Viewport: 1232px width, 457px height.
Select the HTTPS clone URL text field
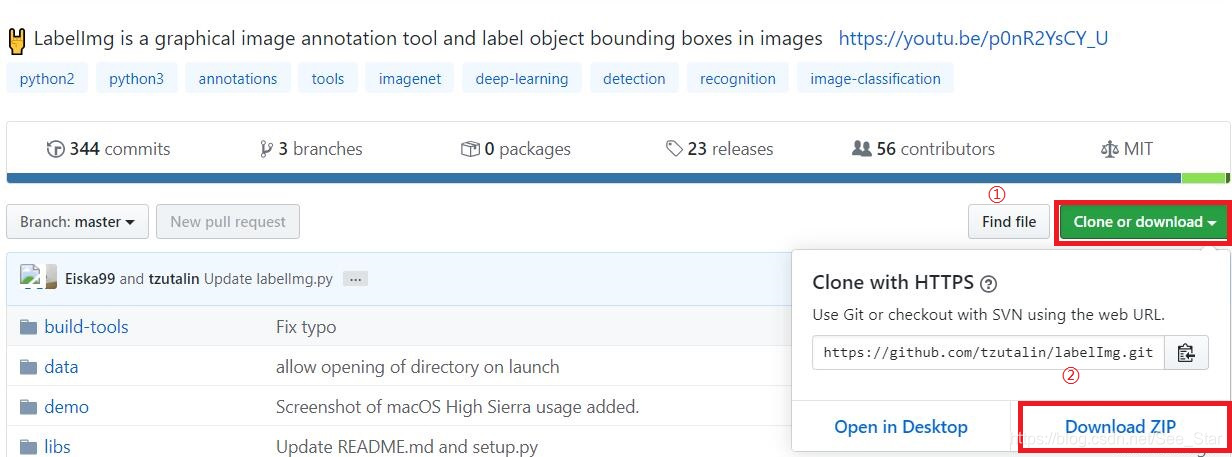click(x=988, y=353)
